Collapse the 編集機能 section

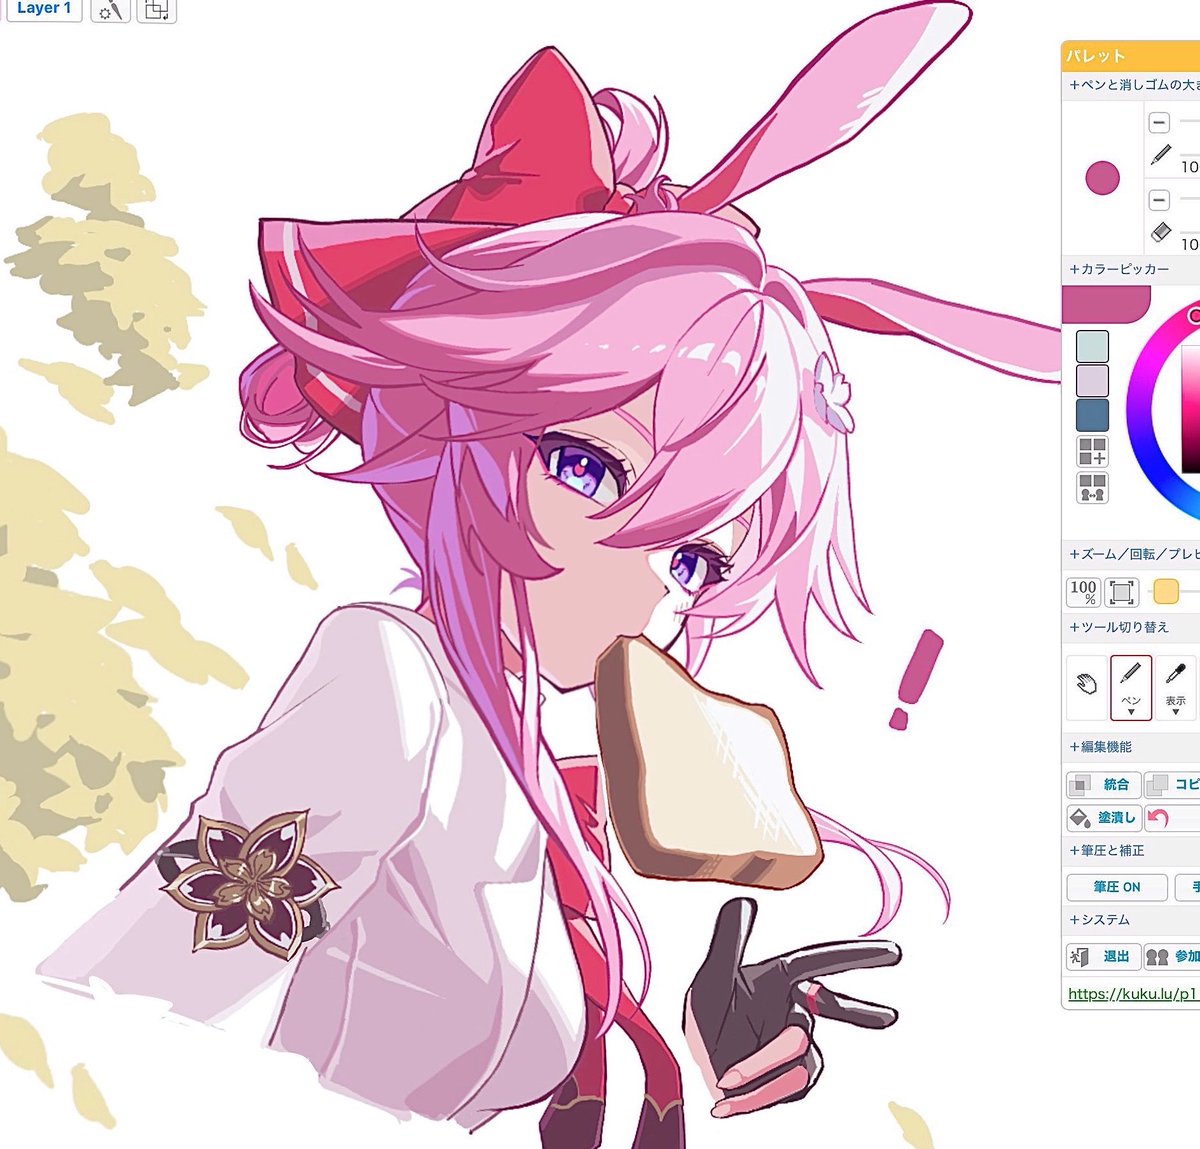click(1131, 746)
